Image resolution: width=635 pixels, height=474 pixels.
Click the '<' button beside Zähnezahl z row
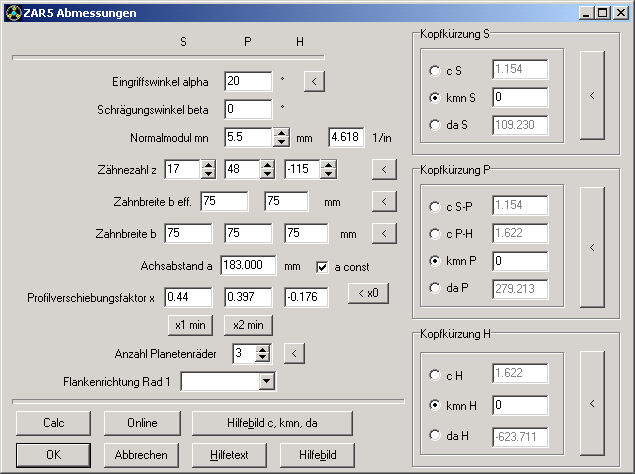coord(384,169)
